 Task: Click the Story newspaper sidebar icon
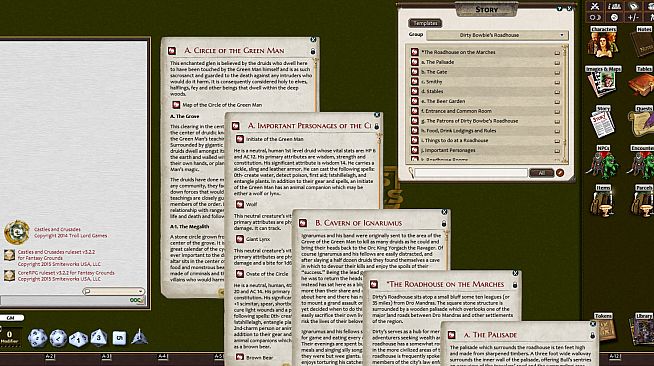pyautogui.click(x=603, y=122)
